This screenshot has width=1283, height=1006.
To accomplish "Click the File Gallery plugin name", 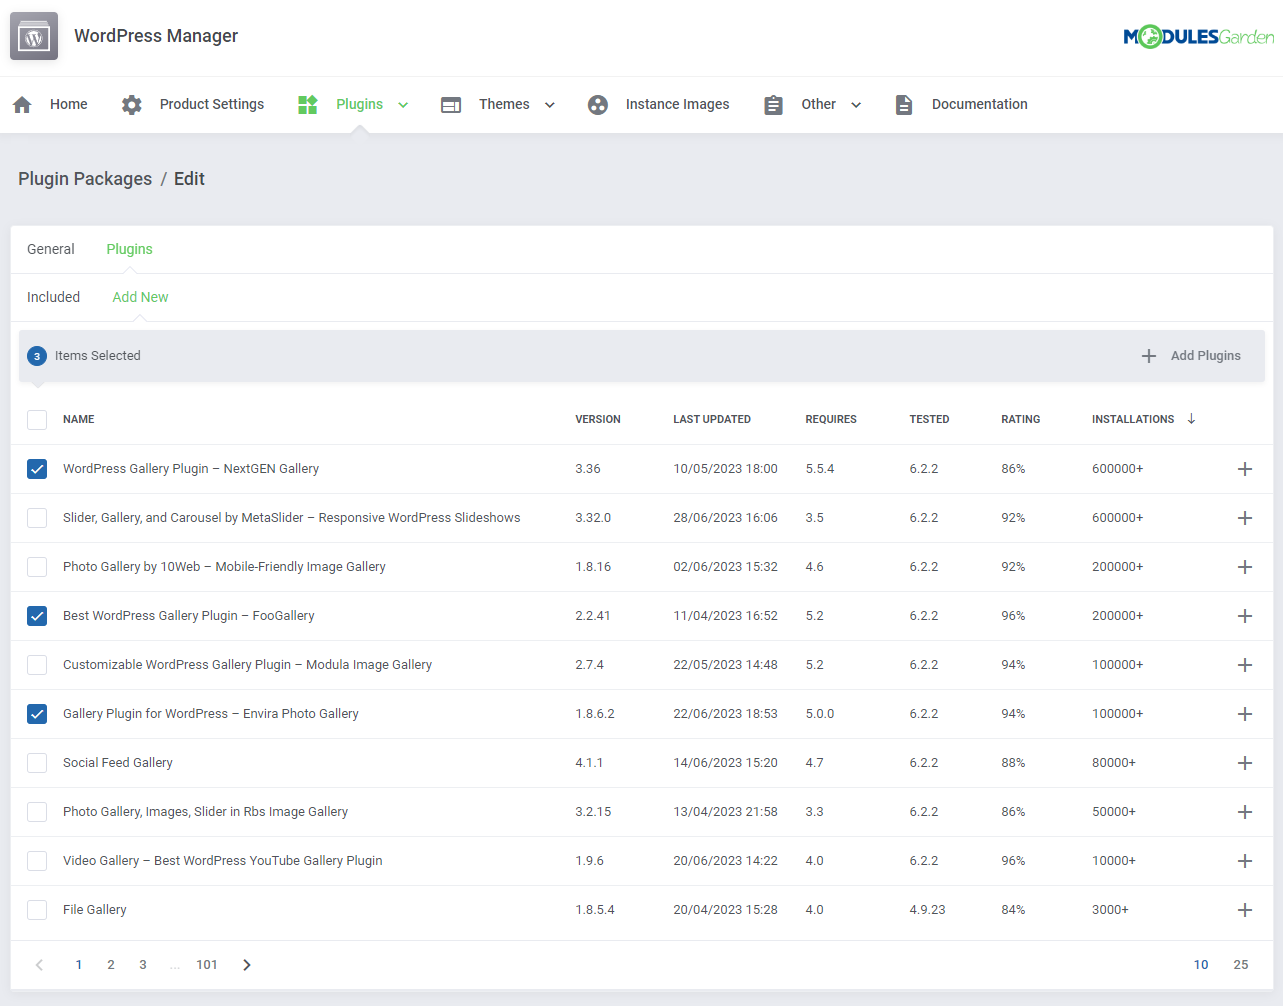I will (x=95, y=910).
